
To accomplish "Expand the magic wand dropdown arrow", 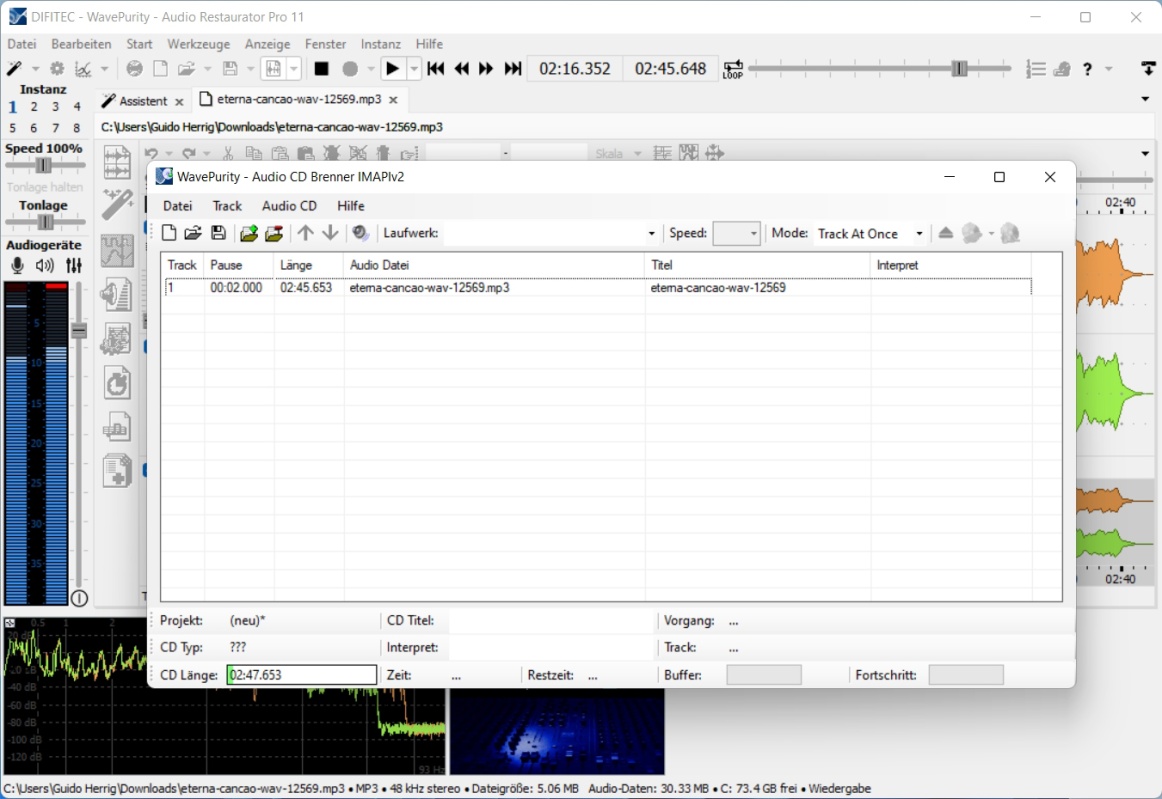I will (35, 69).
